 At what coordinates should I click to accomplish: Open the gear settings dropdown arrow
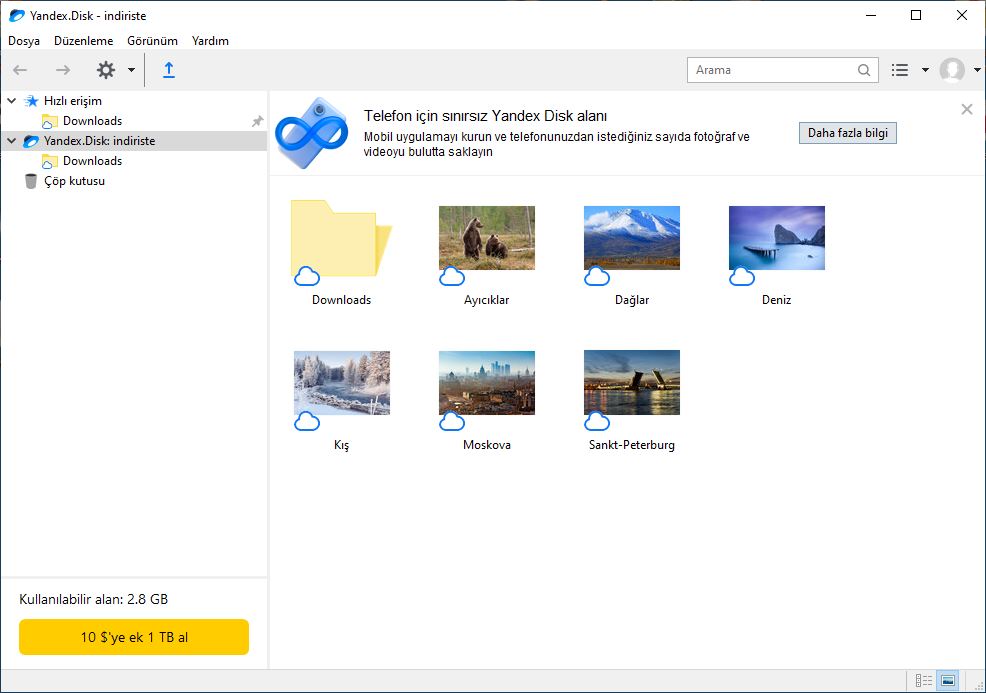(x=131, y=70)
